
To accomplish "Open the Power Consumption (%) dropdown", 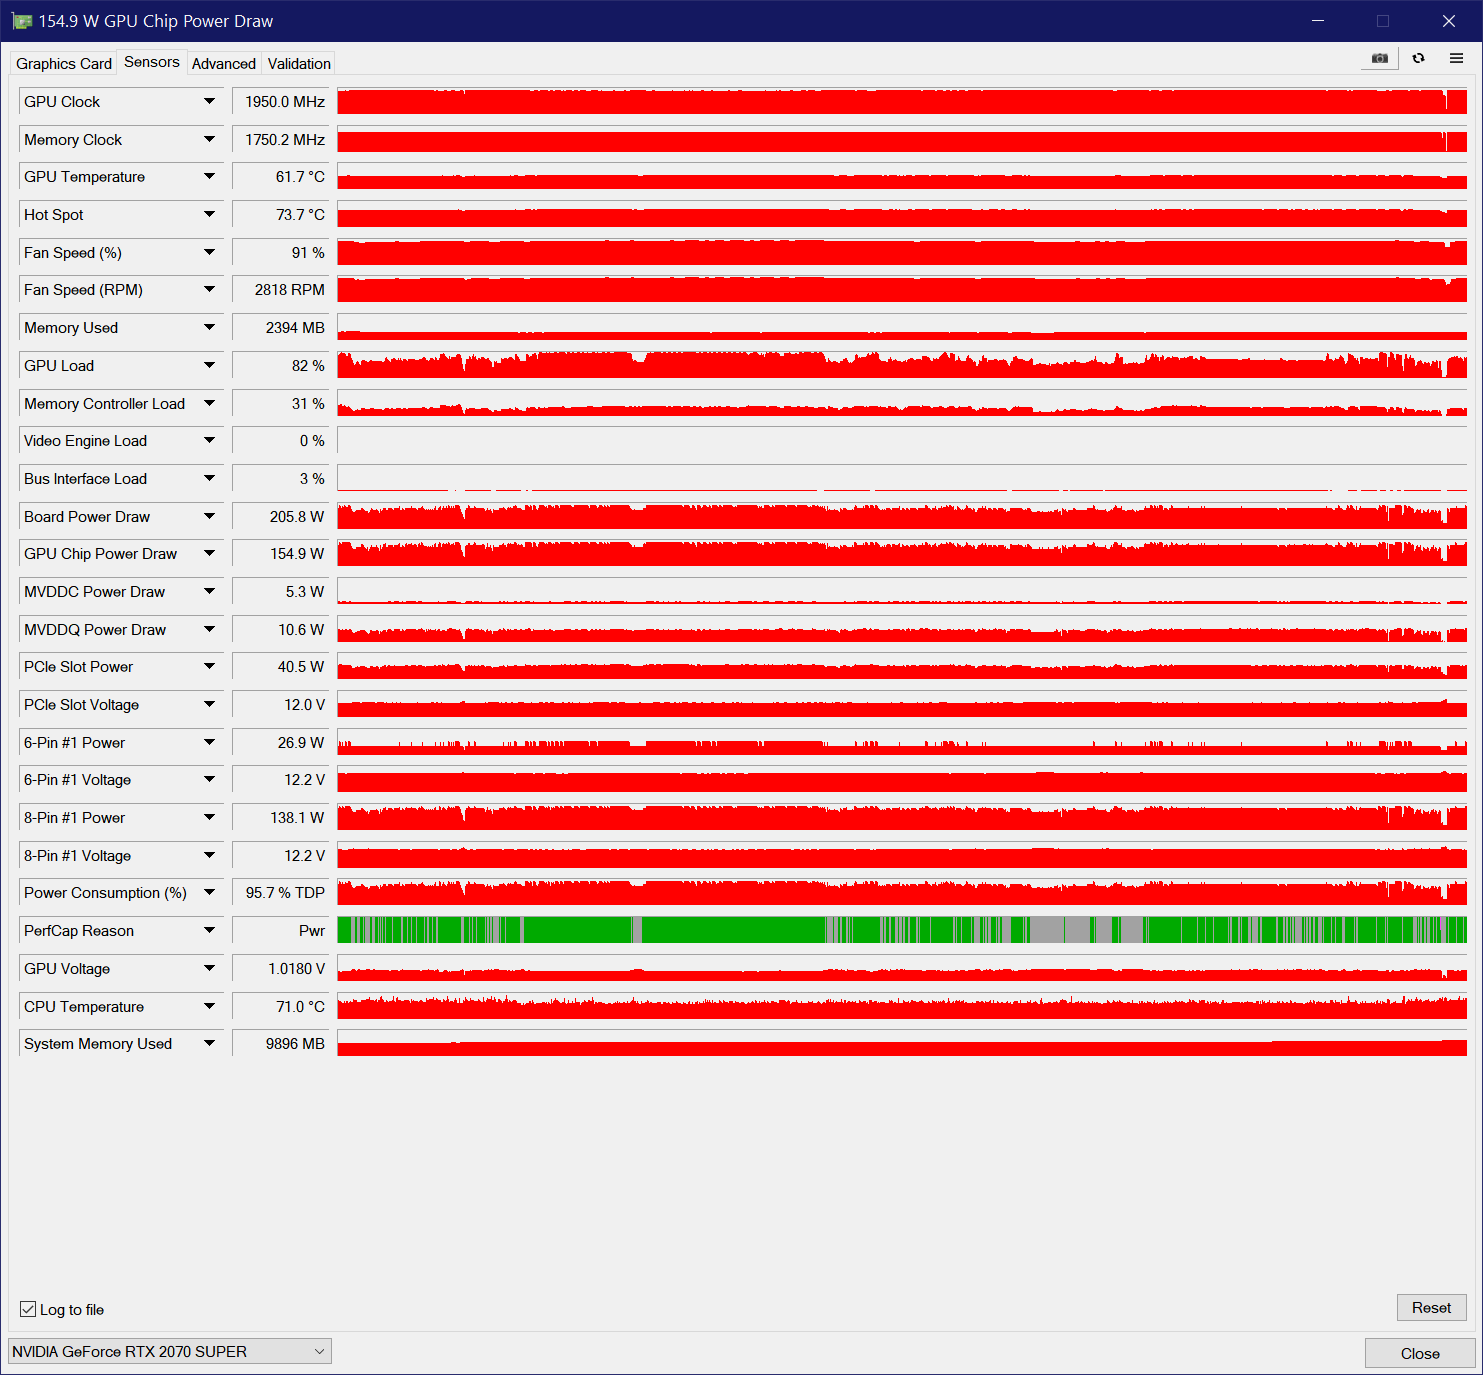I will coord(209,893).
